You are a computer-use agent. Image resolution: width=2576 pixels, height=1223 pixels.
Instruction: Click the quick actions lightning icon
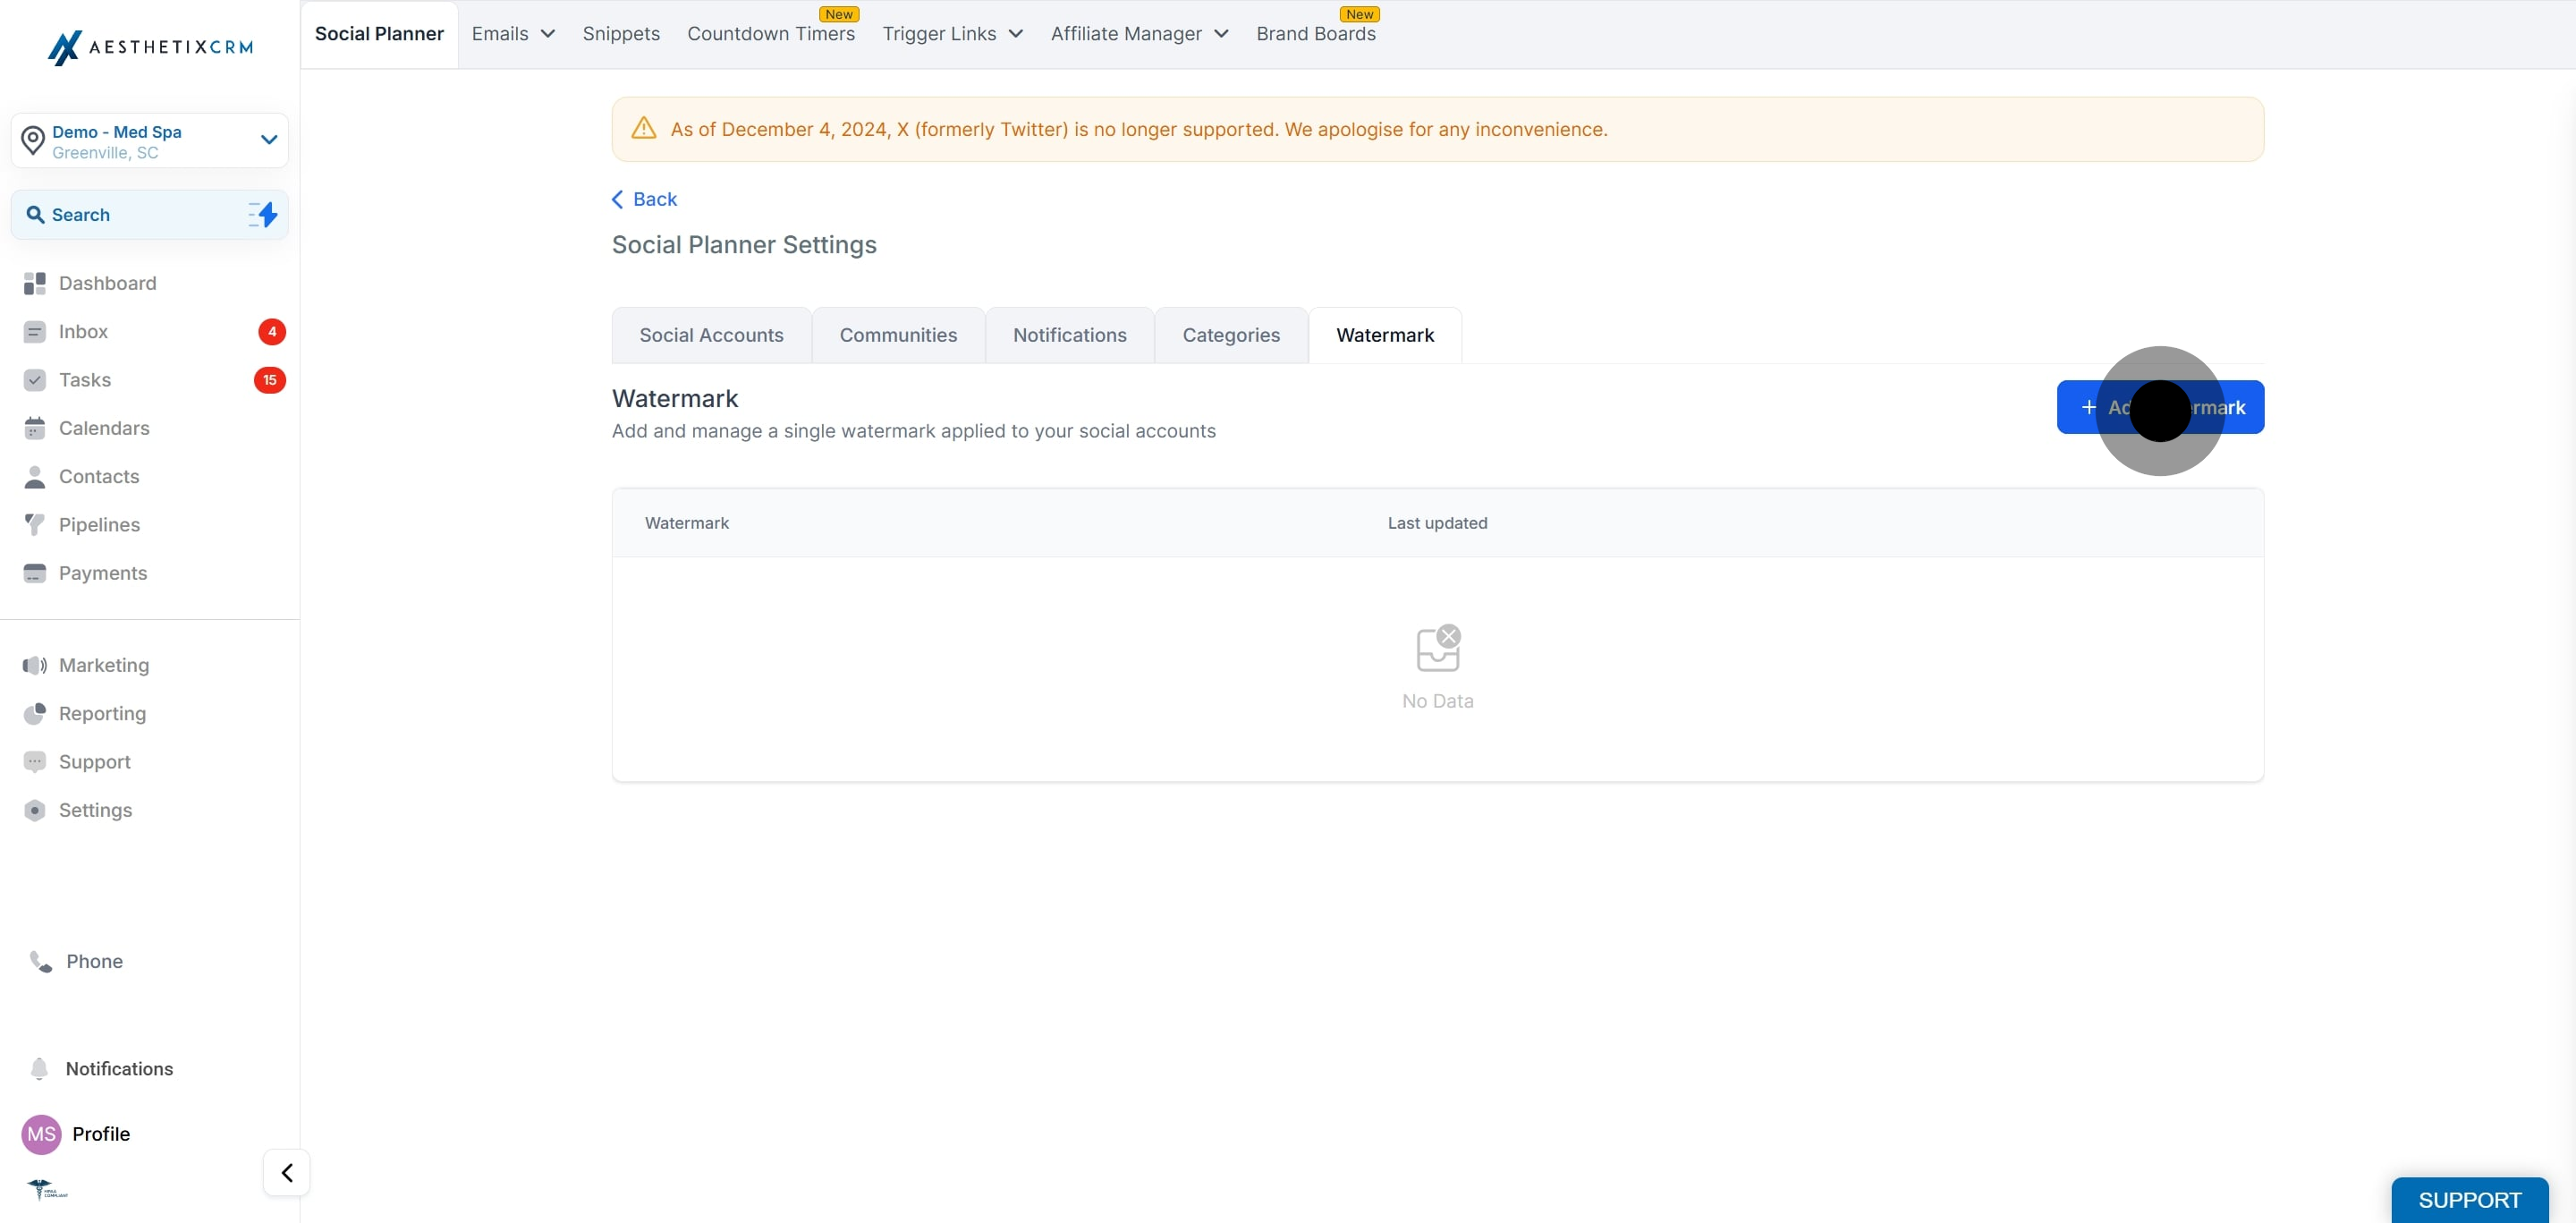264,215
